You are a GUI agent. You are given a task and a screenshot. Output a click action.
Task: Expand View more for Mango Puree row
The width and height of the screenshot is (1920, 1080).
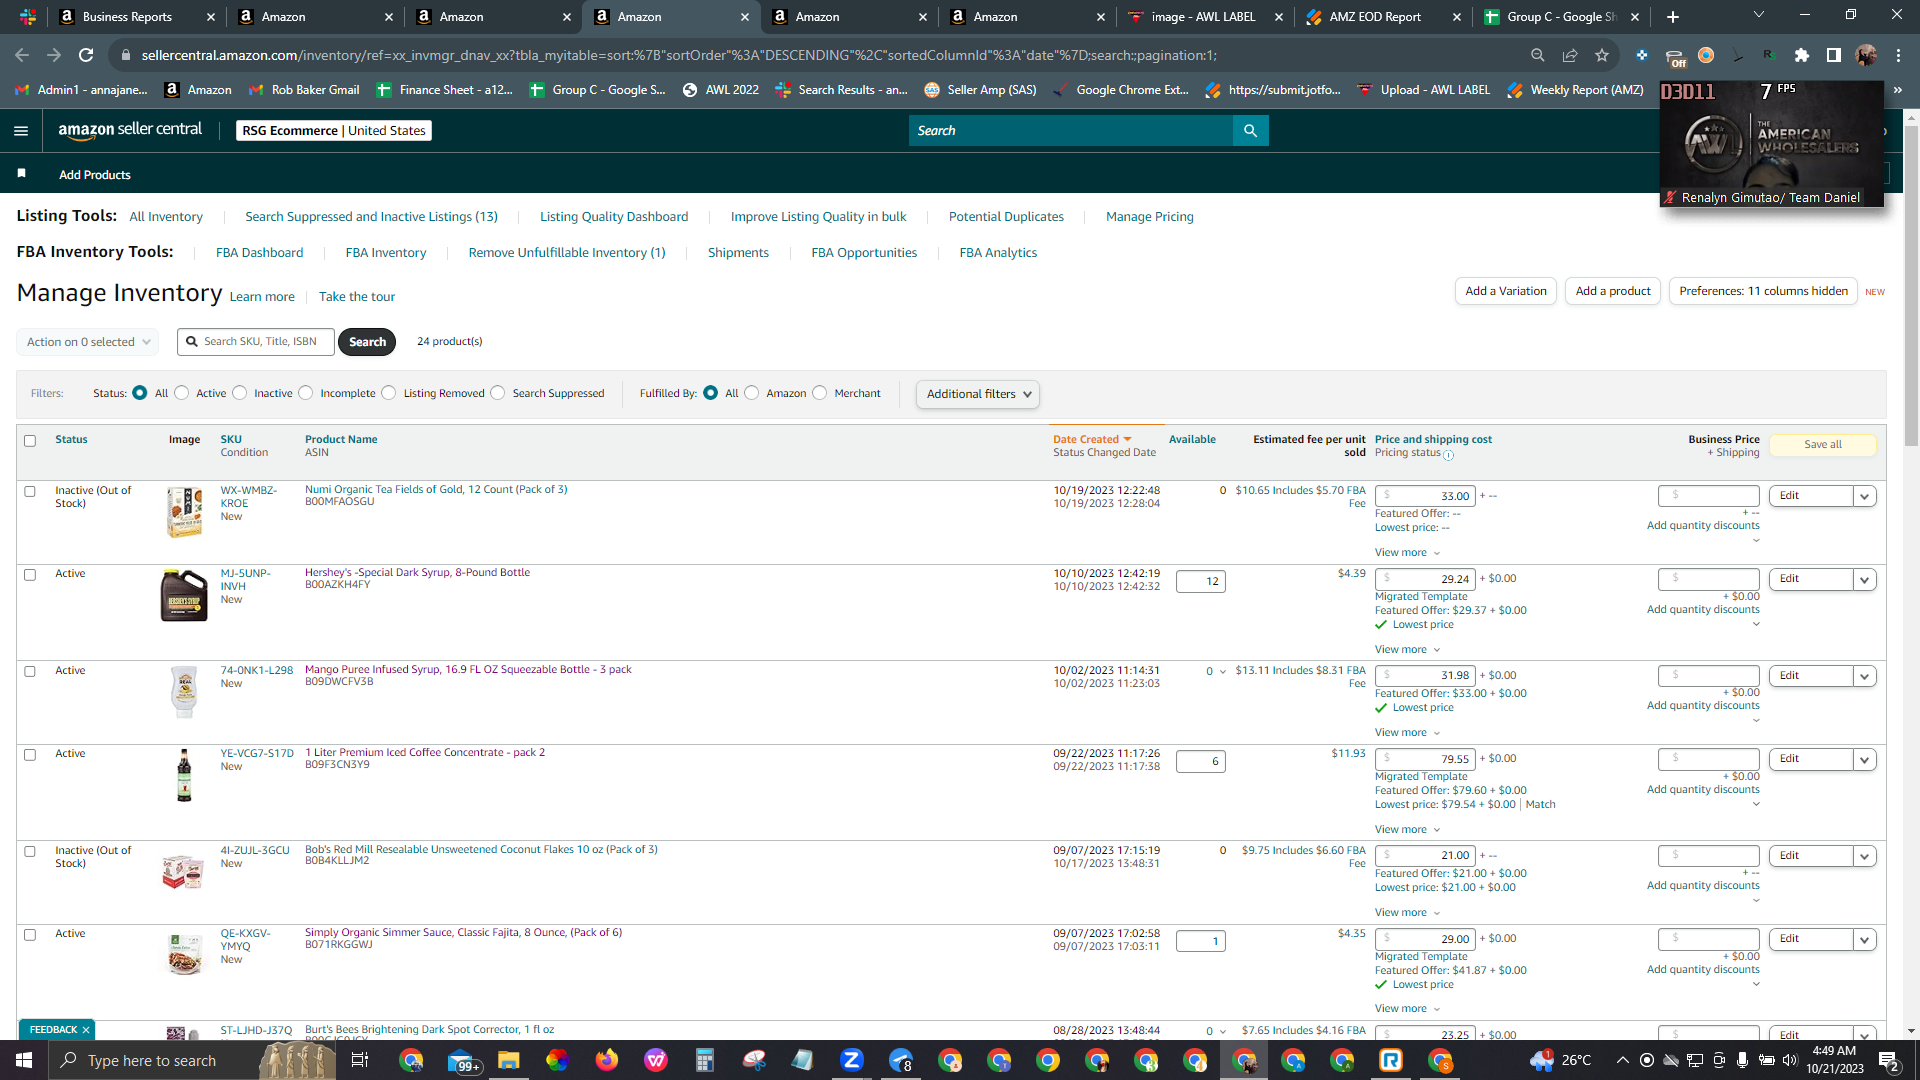[x=1407, y=733]
